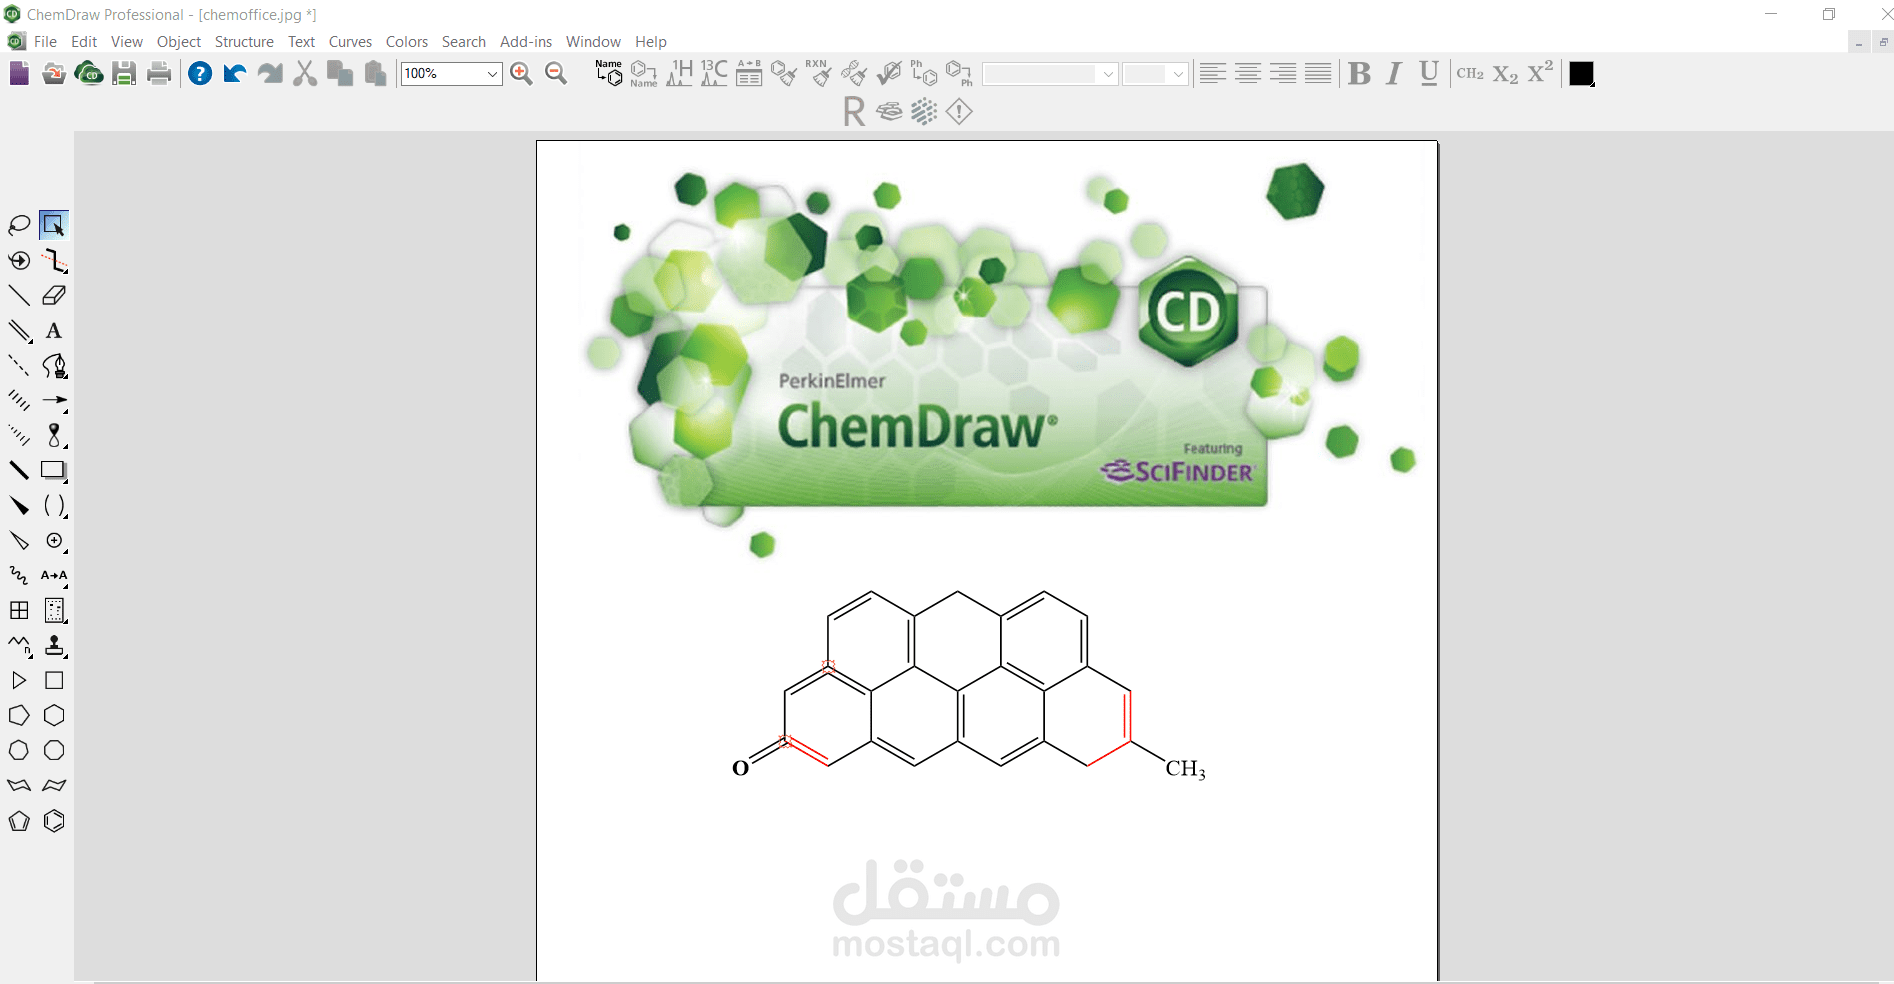Select the Eraser tool
This screenshot has height=984, width=1894.
coord(54,295)
